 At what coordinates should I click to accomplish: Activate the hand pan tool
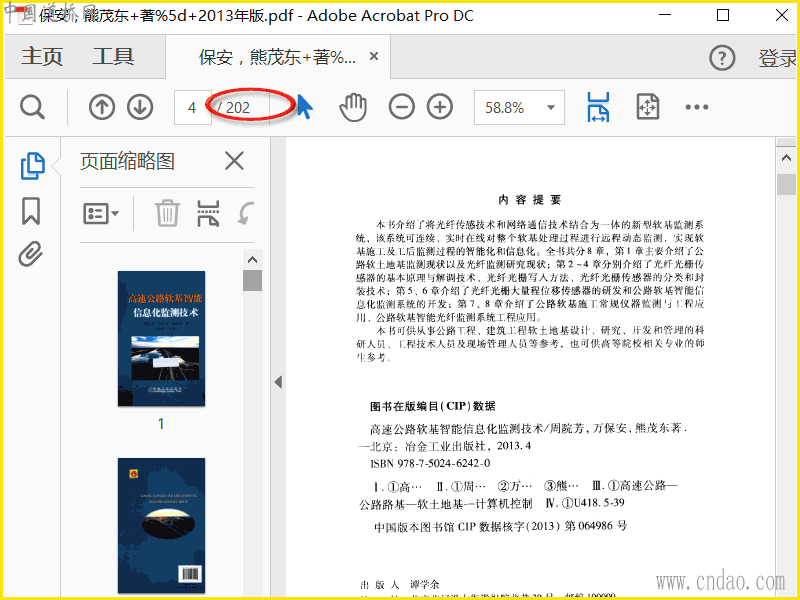pos(353,107)
